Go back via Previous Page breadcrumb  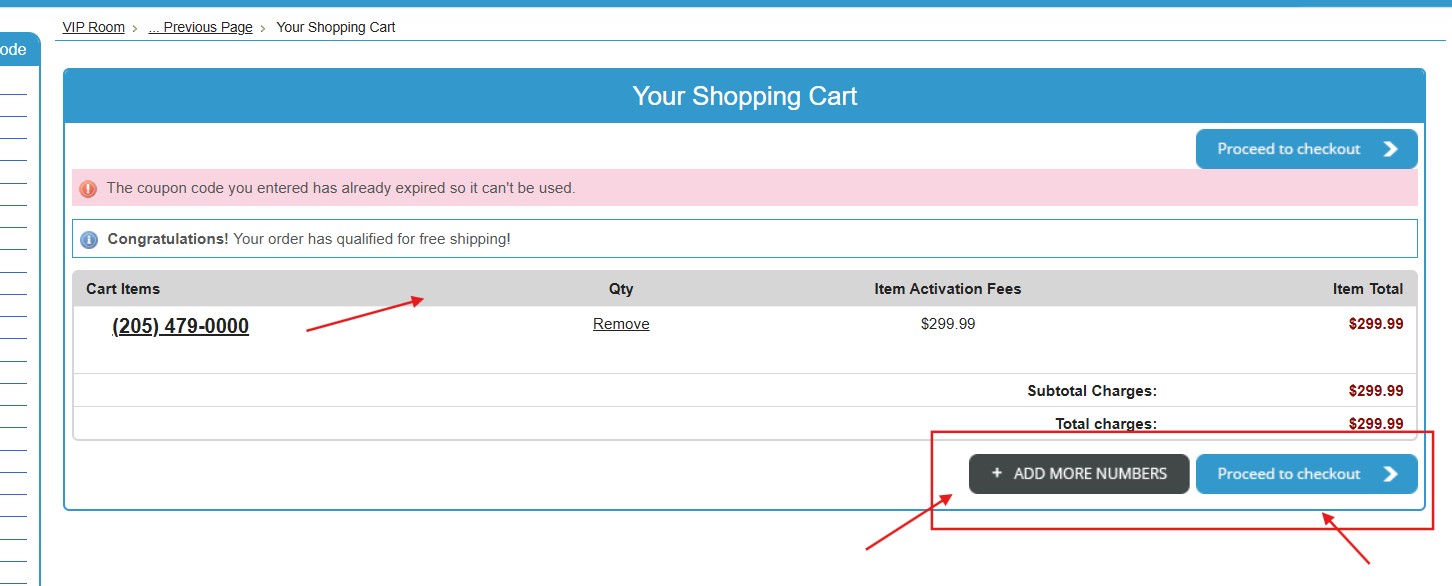coord(200,27)
